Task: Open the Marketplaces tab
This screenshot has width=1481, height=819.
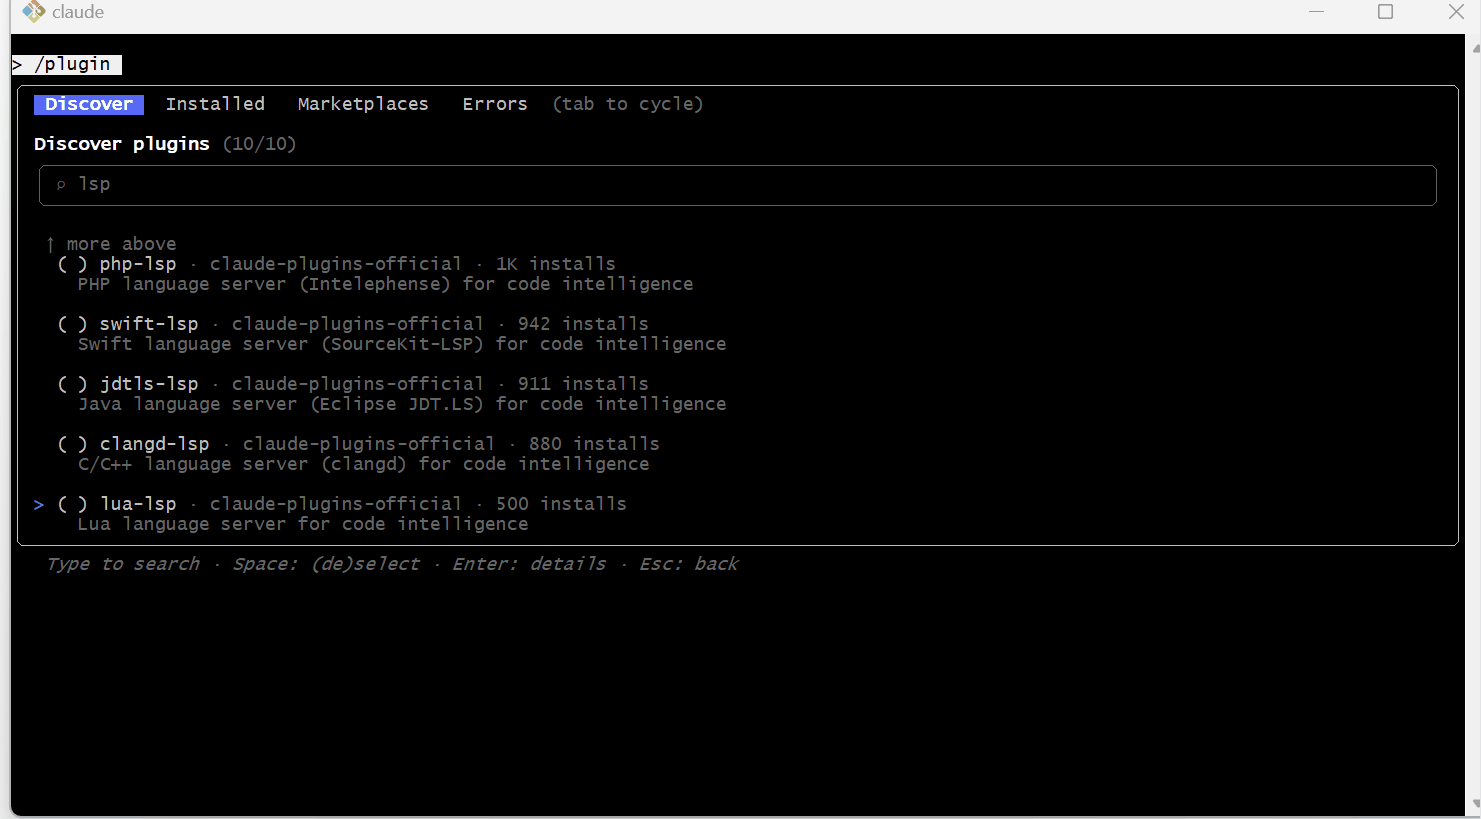Action: click(x=363, y=104)
